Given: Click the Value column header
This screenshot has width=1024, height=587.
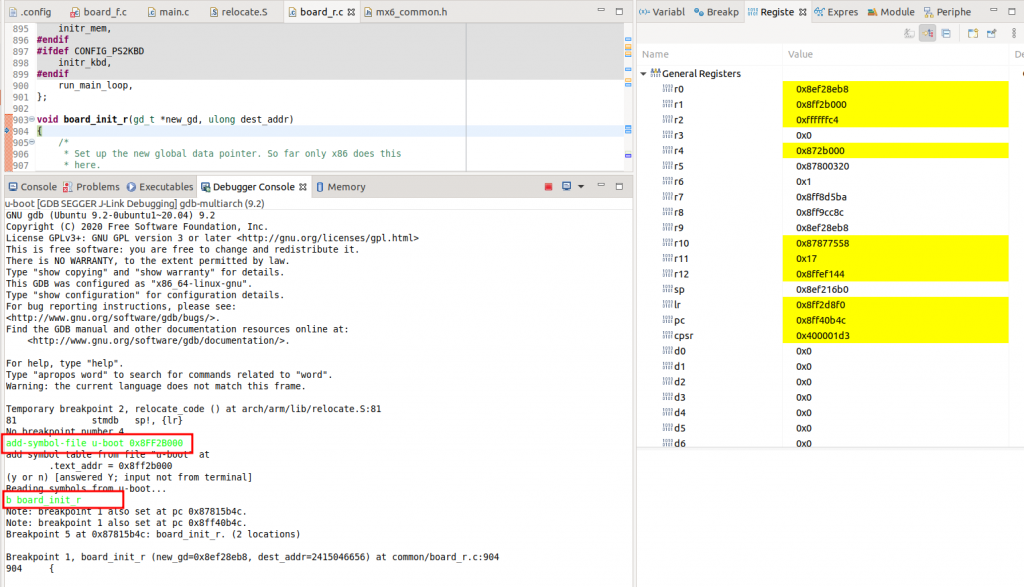Looking at the screenshot, I should [800, 54].
